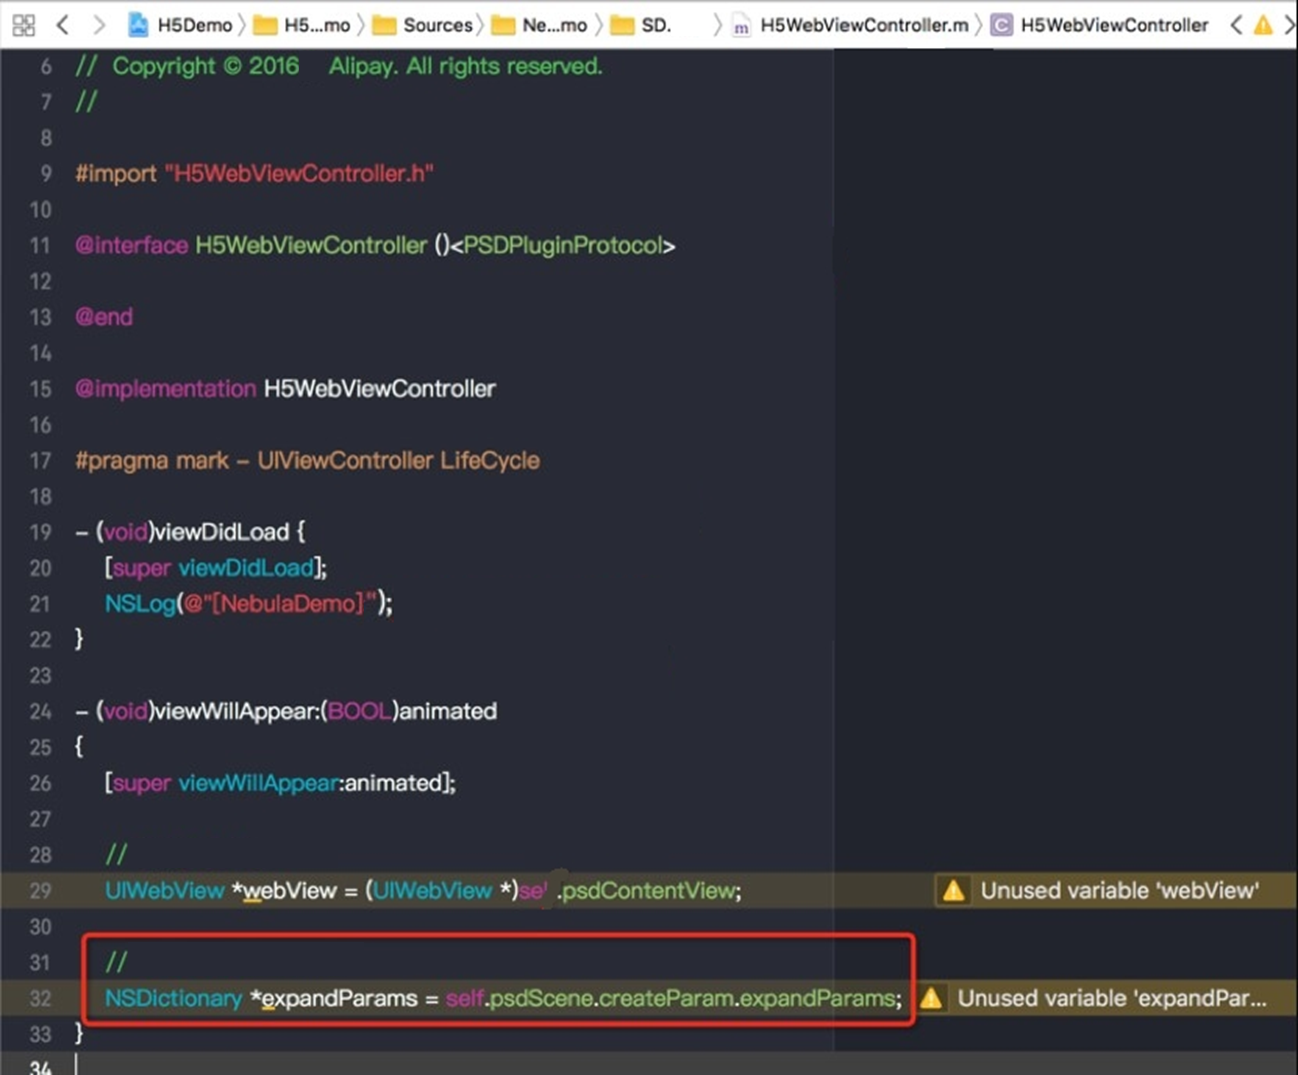Screen dimensions: 1298x1075
Task: Open the Ne...mo folder breadcrumb
Action: [540, 25]
